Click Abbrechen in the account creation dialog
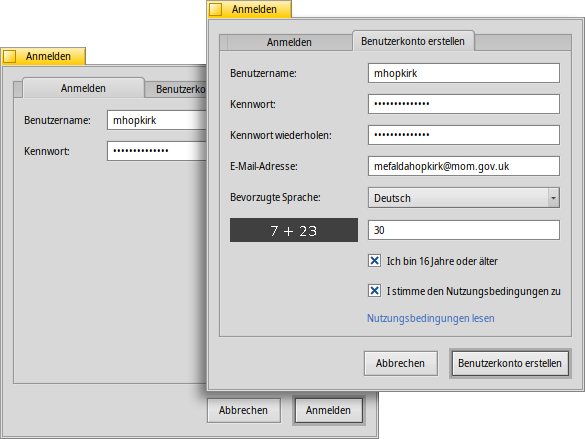This screenshot has height=439, width=585. point(401,363)
